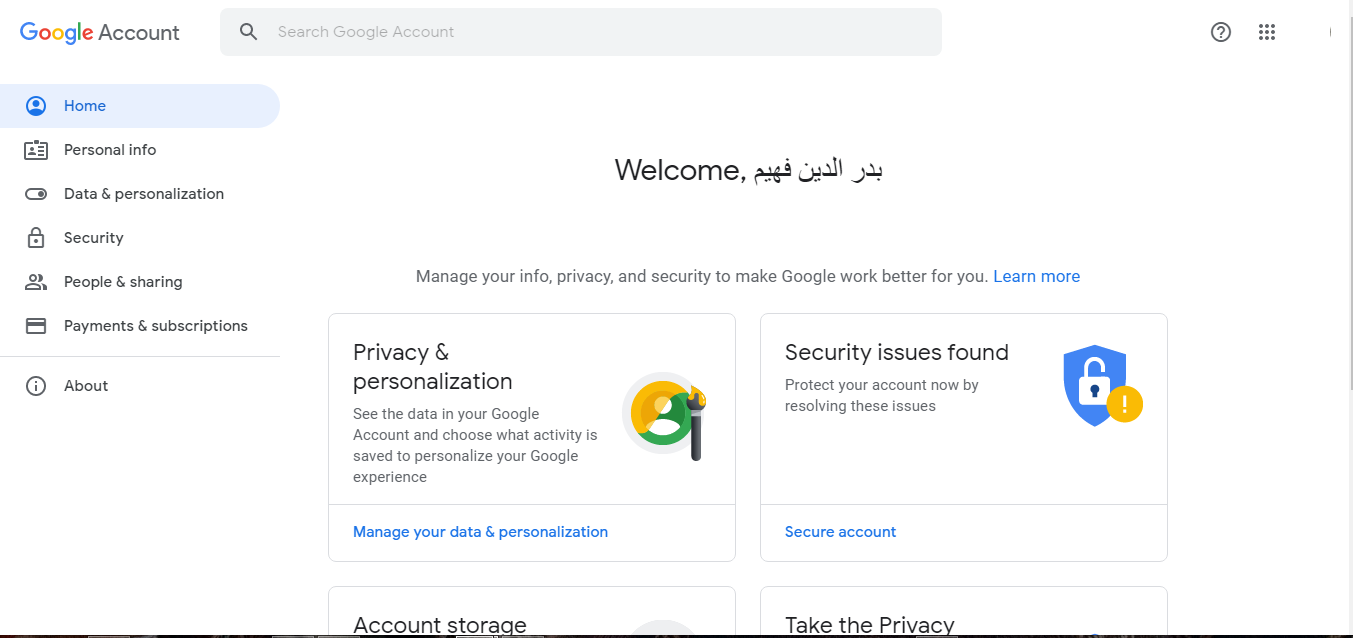Click the Security padlock icon
Viewport: 1353px width, 638px height.
point(36,238)
